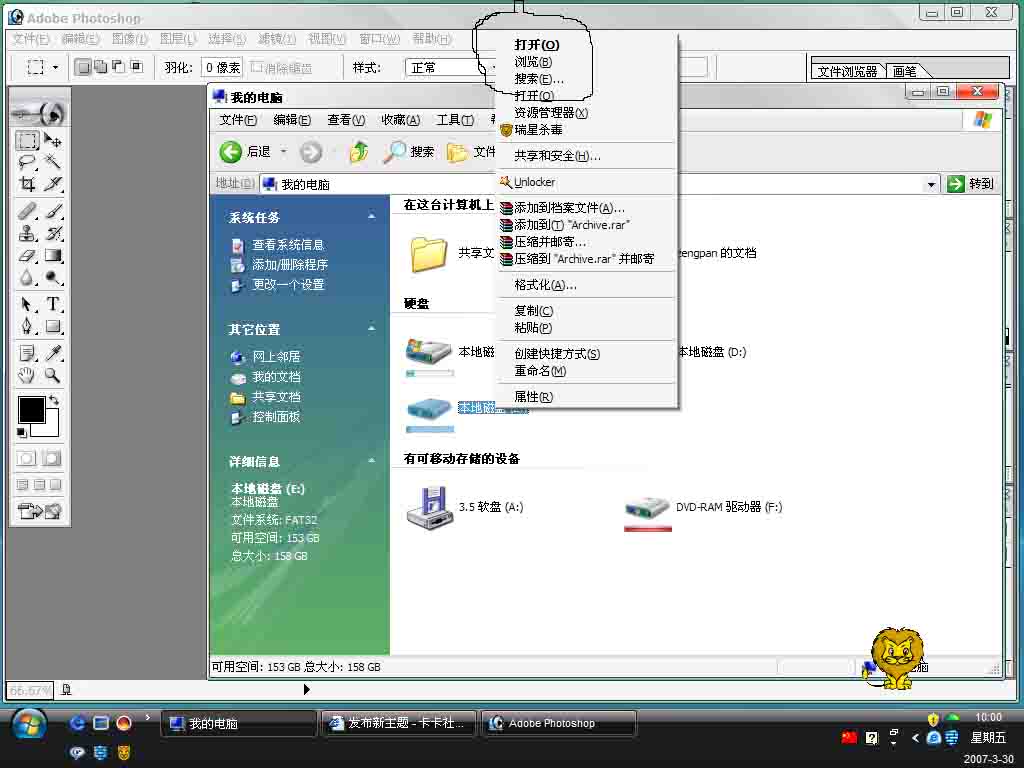The width and height of the screenshot is (1024, 768).
Task: Select the Crop tool
Action: (x=27, y=184)
